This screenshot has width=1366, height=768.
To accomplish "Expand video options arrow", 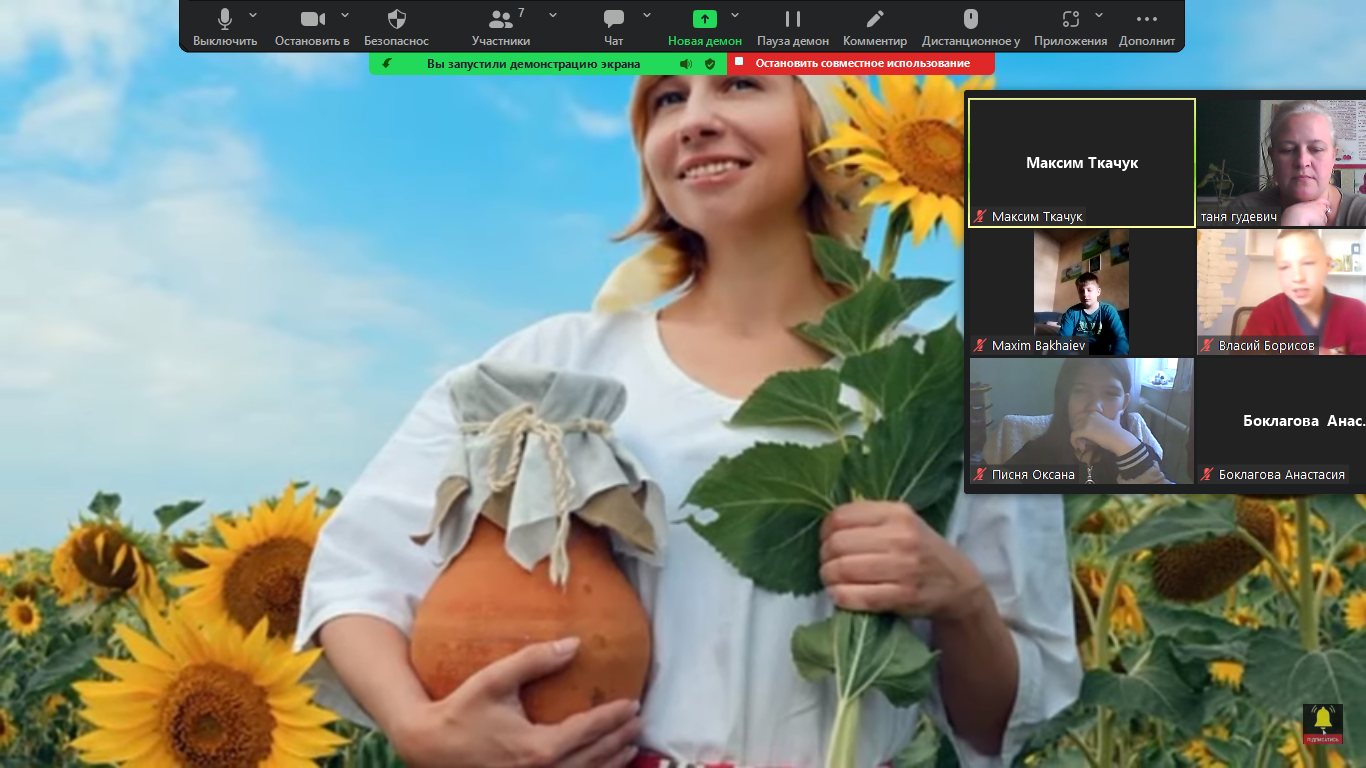I will pos(345,15).
